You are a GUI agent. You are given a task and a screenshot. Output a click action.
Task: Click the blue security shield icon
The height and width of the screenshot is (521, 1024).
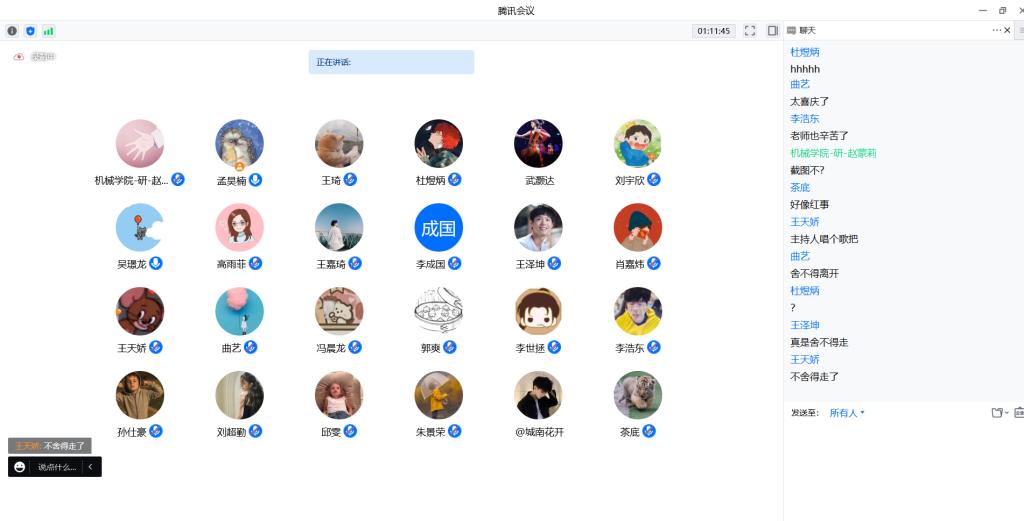click(30, 31)
